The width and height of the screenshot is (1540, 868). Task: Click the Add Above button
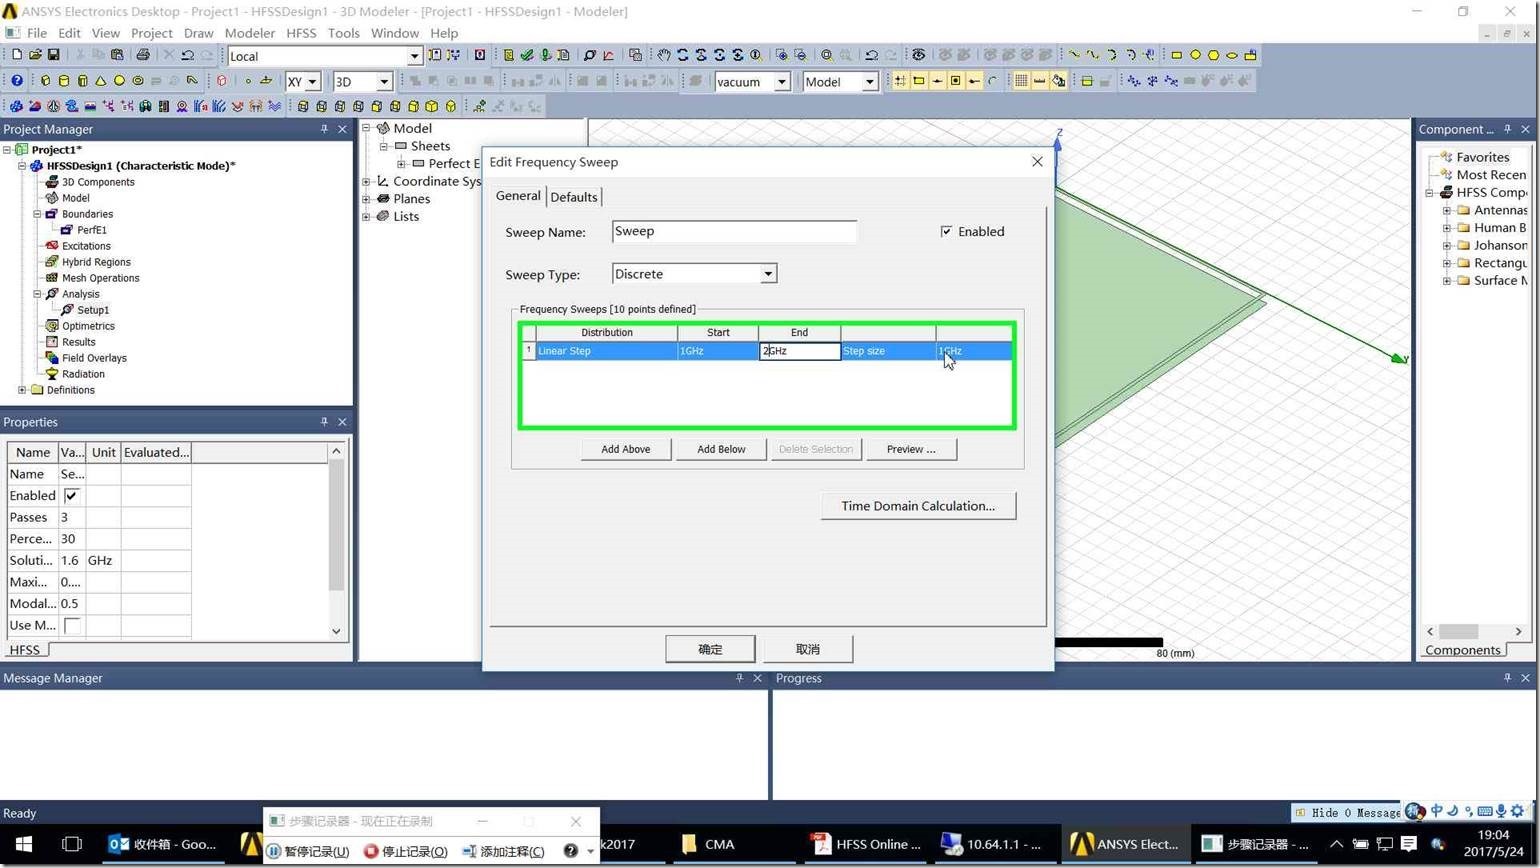(x=625, y=449)
